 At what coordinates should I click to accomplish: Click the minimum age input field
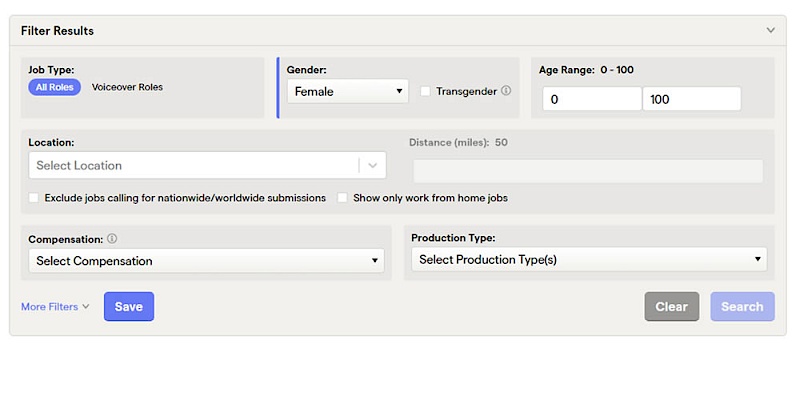click(591, 99)
